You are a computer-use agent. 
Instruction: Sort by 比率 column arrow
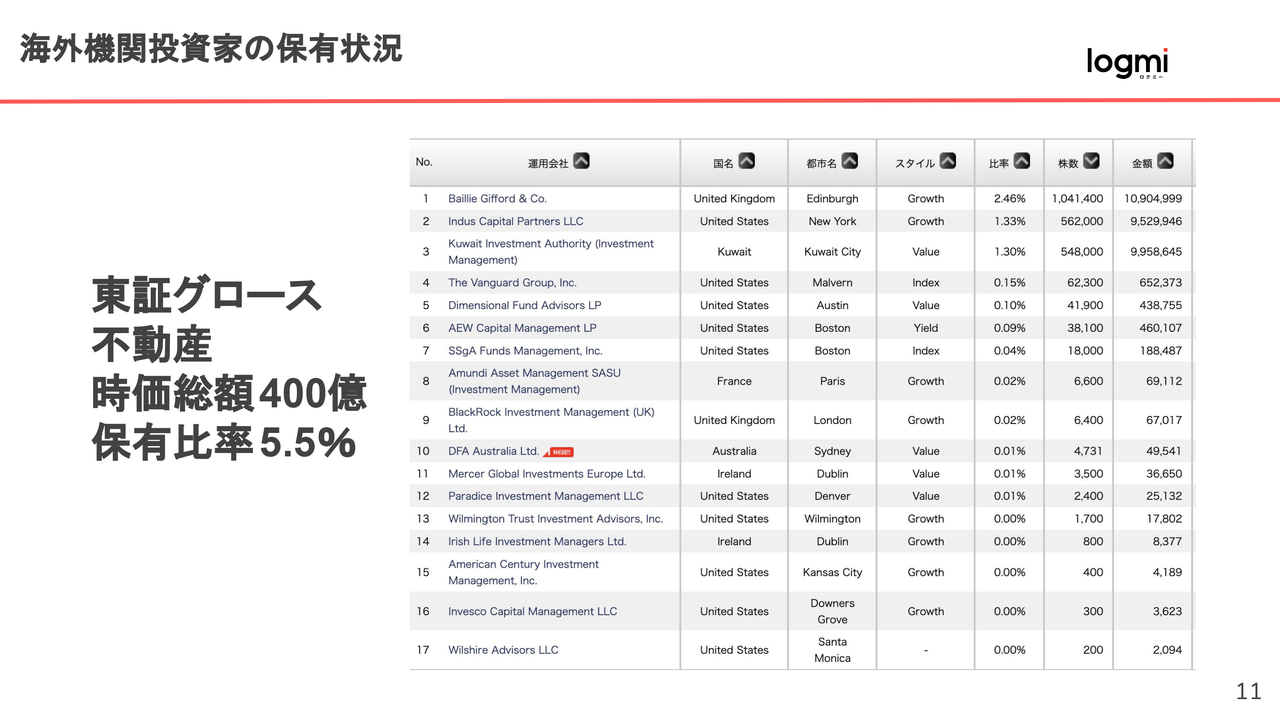point(1022,161)
